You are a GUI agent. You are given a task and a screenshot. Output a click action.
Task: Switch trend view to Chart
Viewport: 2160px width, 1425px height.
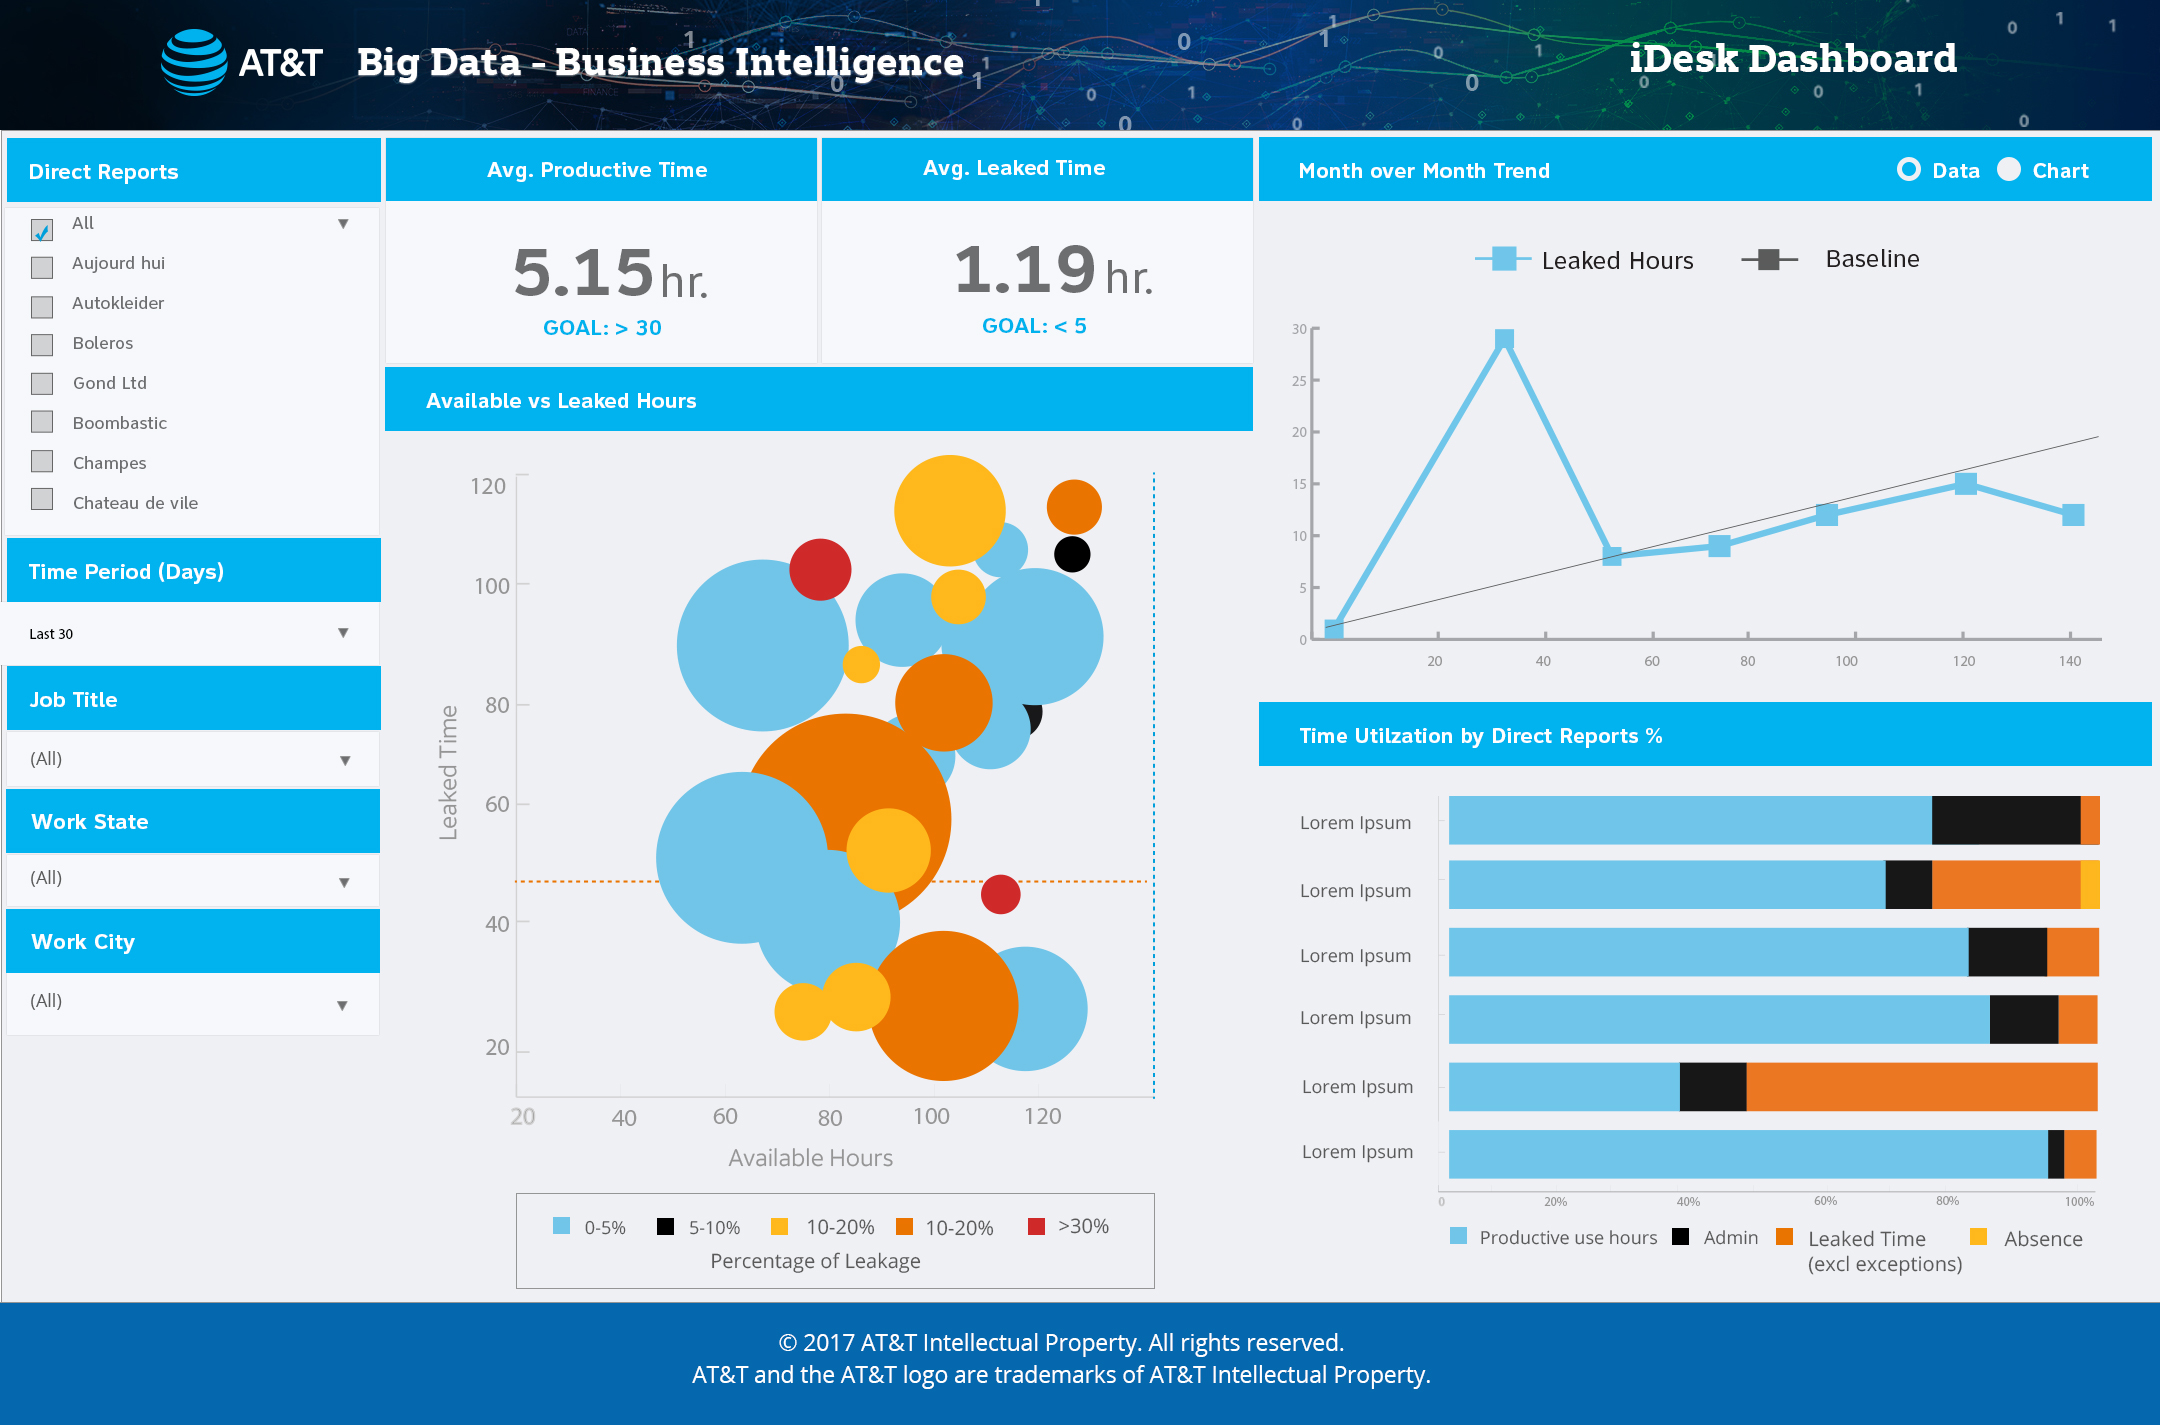[2009, 170]
